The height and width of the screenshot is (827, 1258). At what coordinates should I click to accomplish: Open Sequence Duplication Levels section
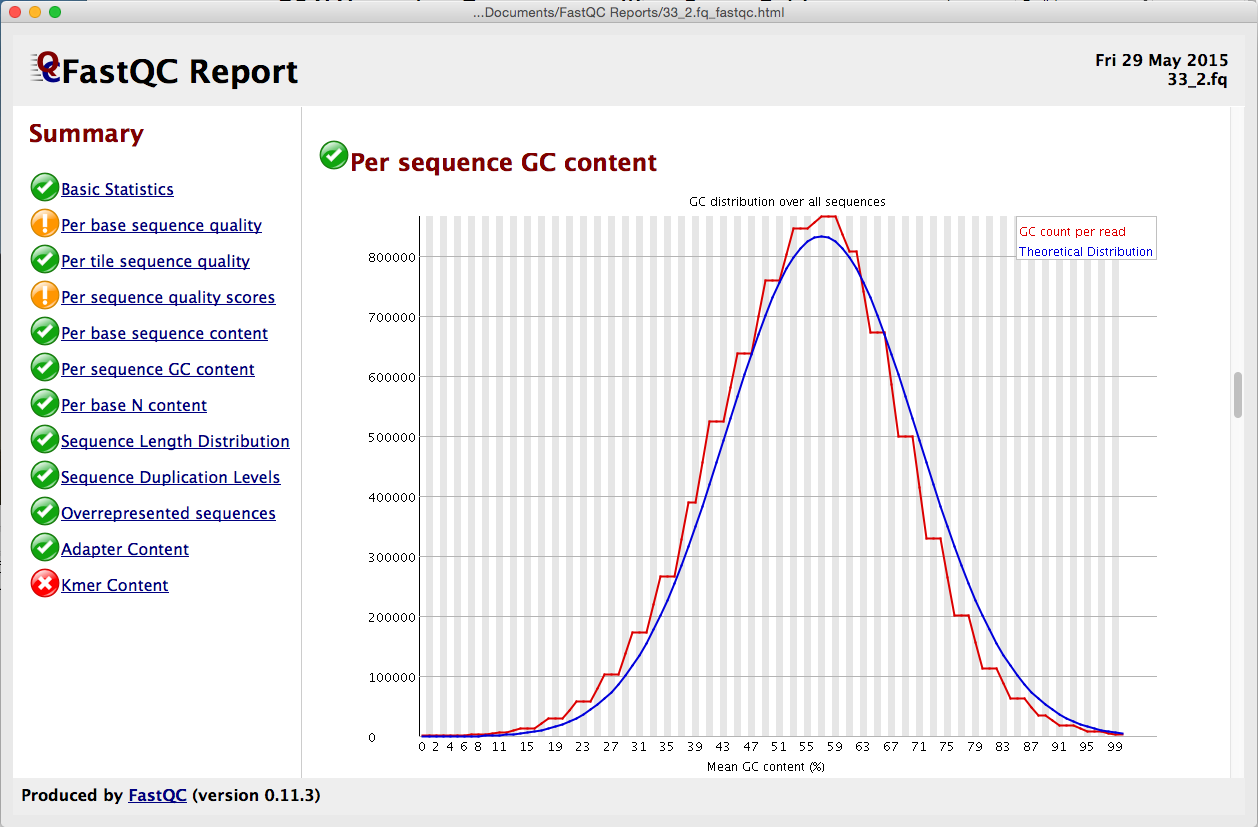pyautogui.click(x=170, y=477)
